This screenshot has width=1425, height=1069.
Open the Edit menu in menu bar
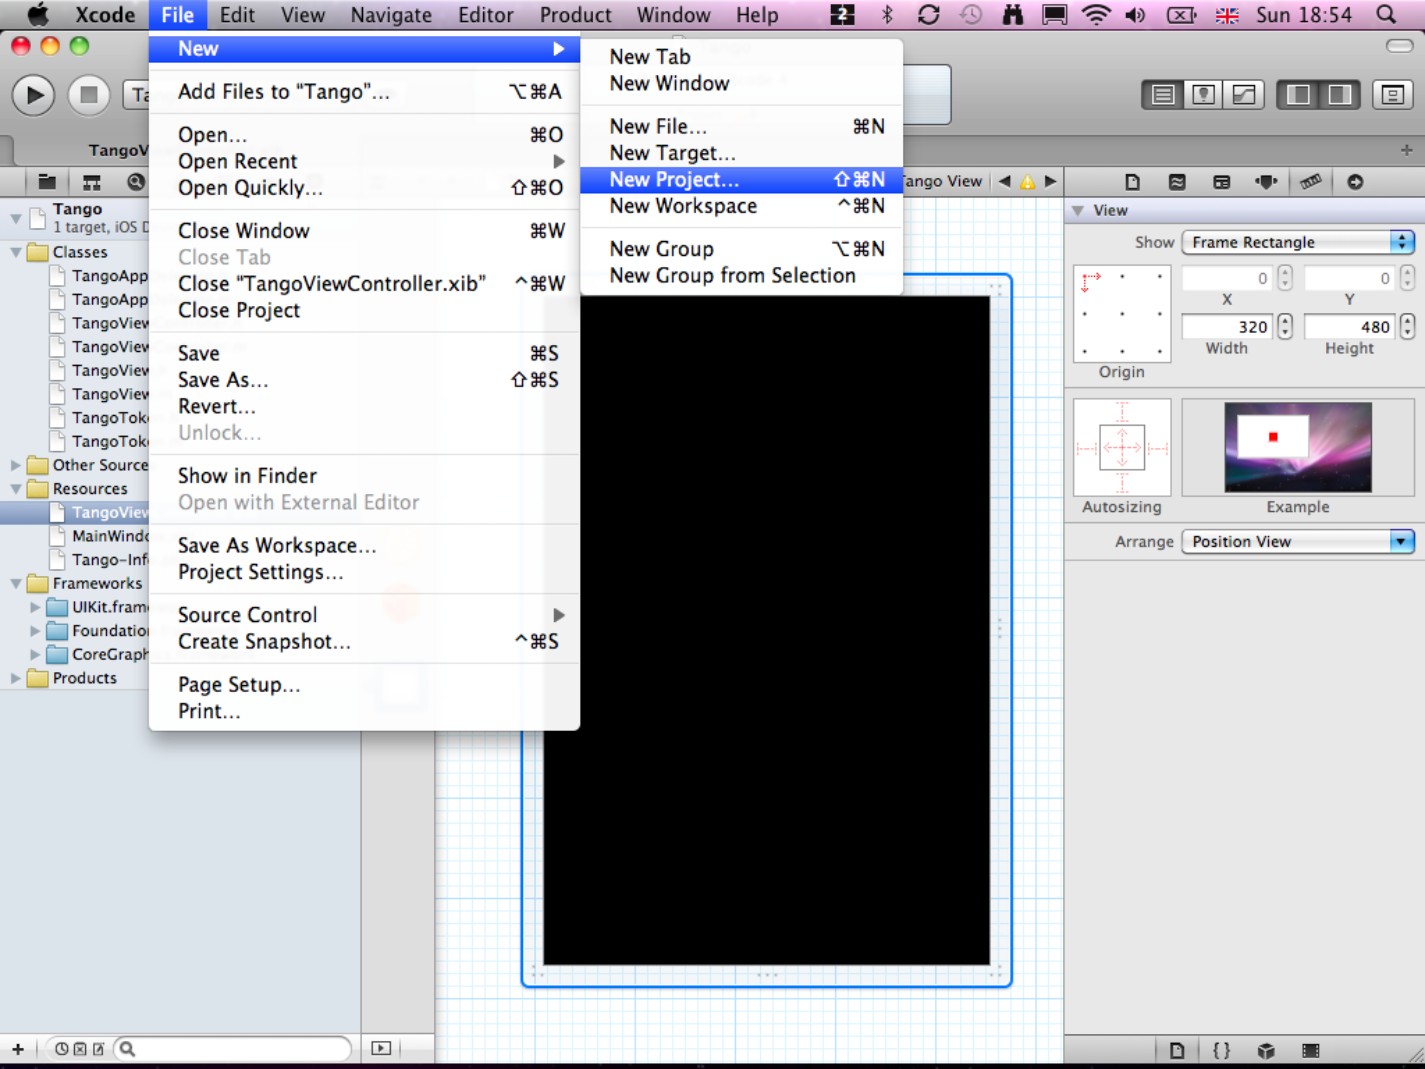pos(237,14)
